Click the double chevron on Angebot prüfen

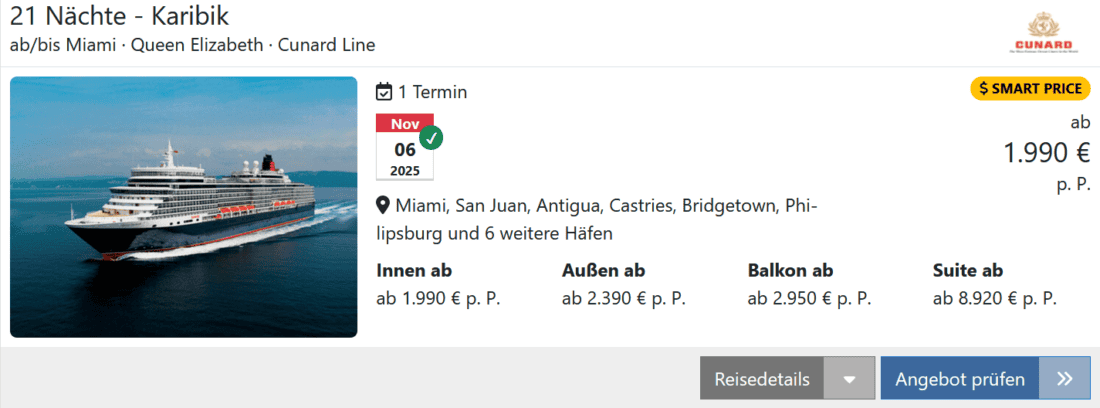click(1064, 379)
